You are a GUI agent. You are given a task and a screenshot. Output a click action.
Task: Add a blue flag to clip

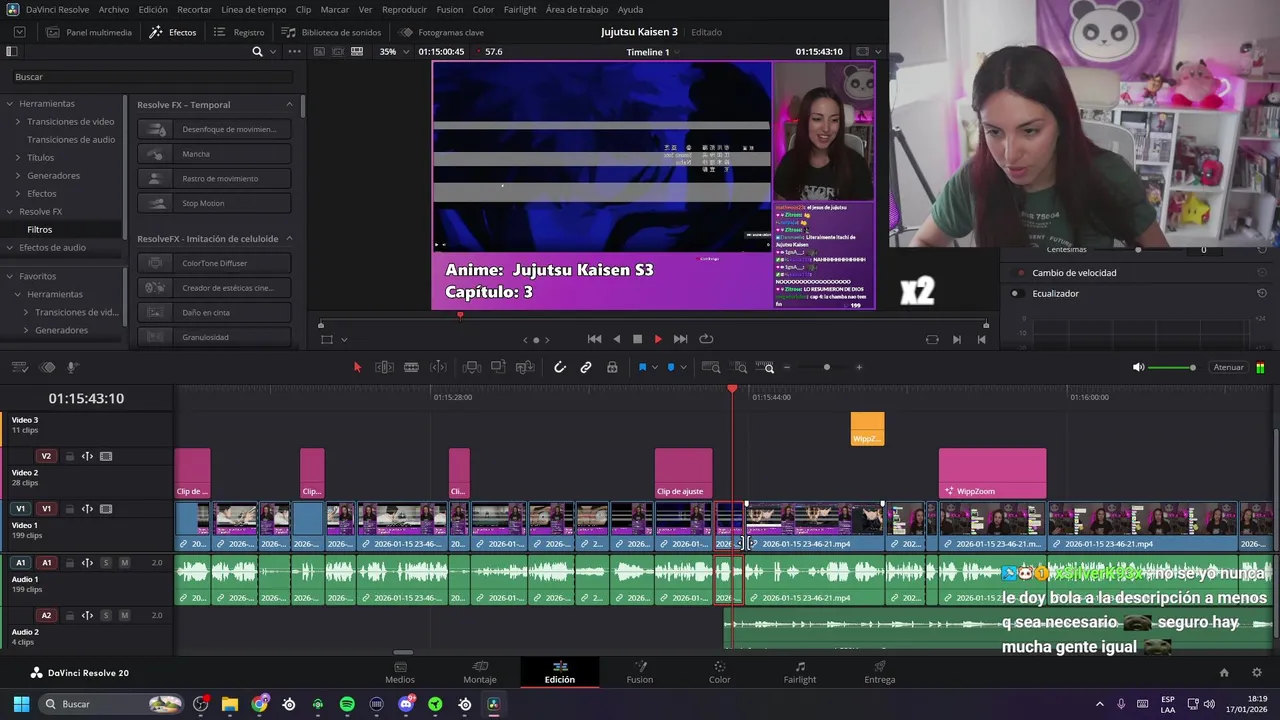coord(642,367)
